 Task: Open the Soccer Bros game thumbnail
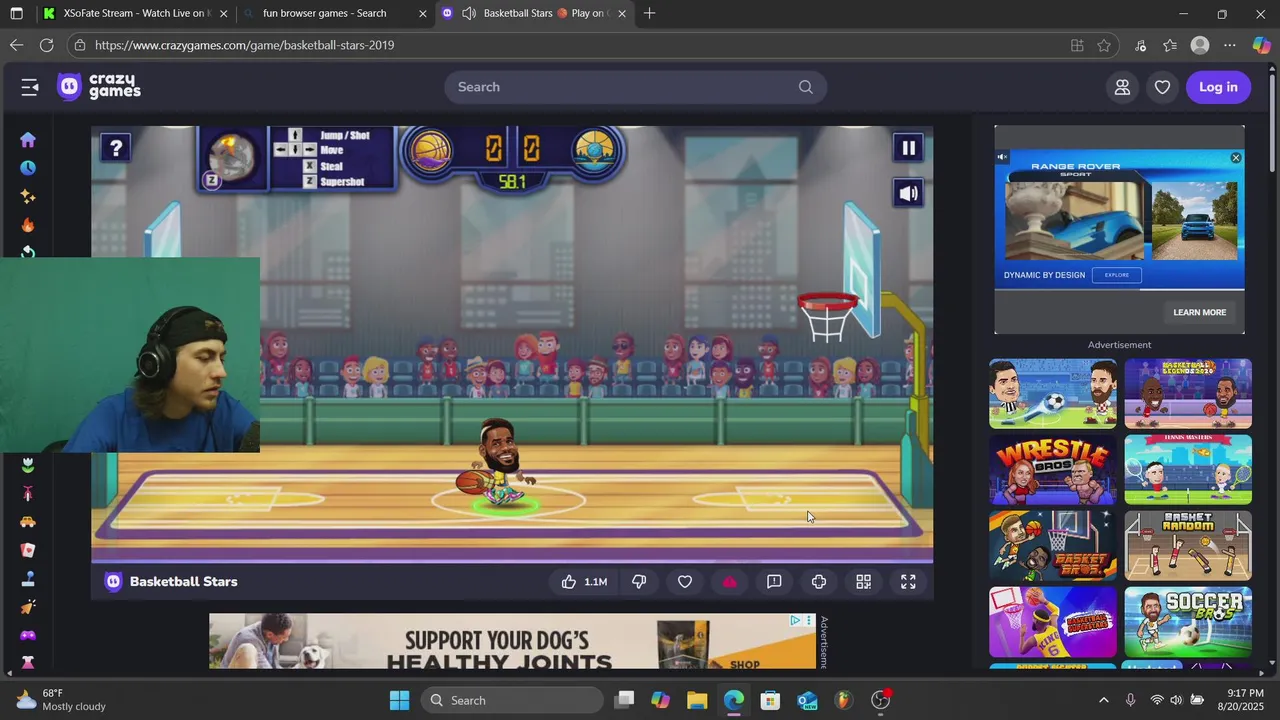1188,621
